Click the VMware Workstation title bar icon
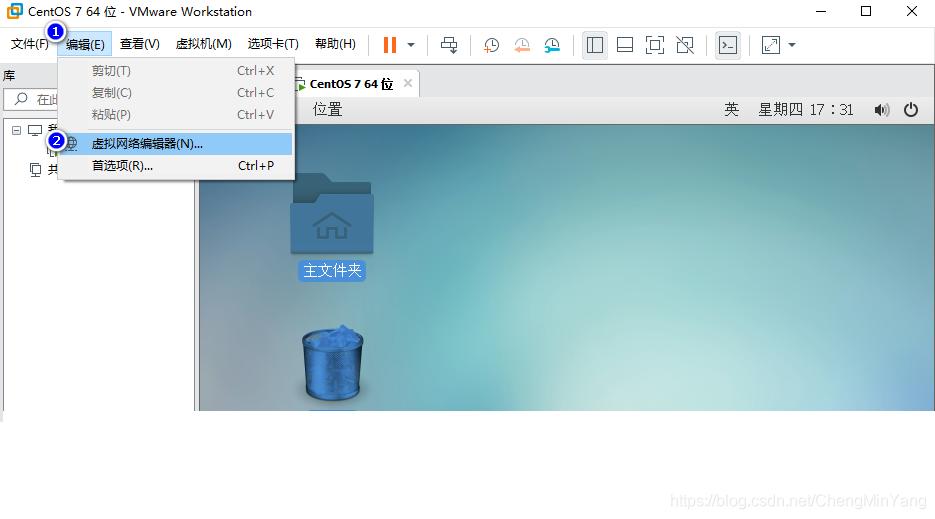The width and height of the screenshot is (935, 519). 14,11
